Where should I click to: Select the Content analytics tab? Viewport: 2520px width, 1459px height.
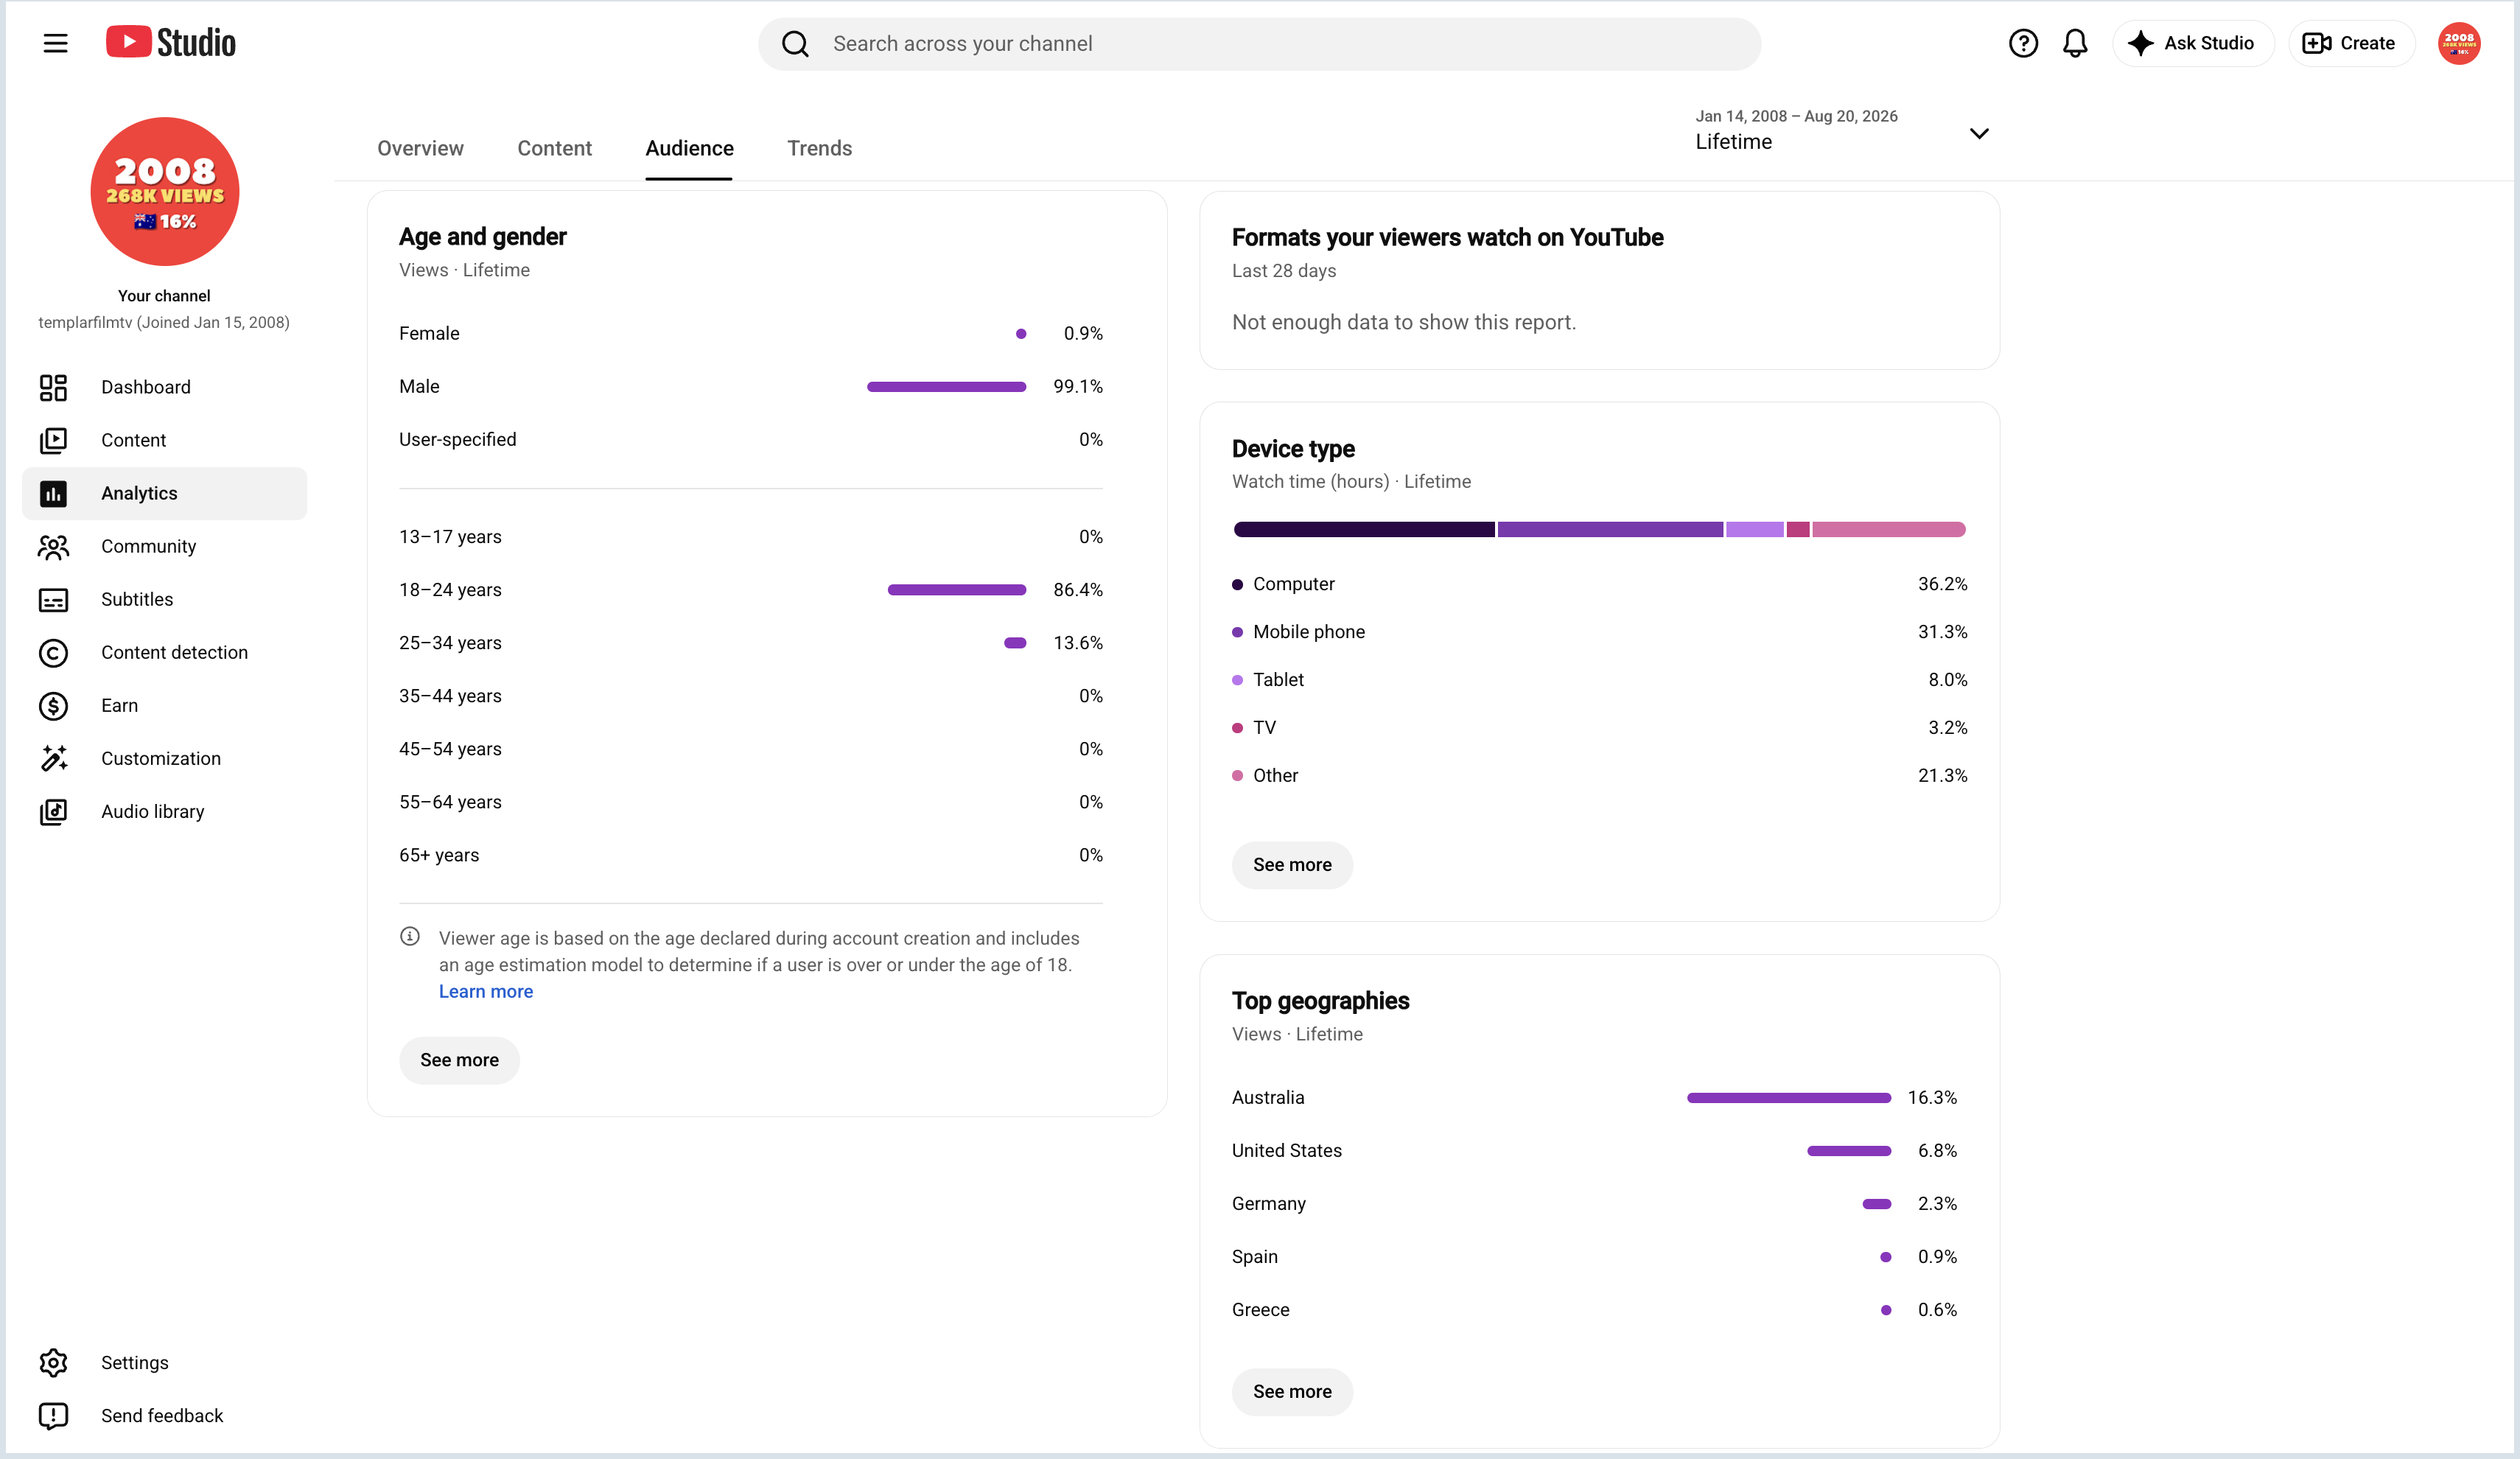[554, 148]
